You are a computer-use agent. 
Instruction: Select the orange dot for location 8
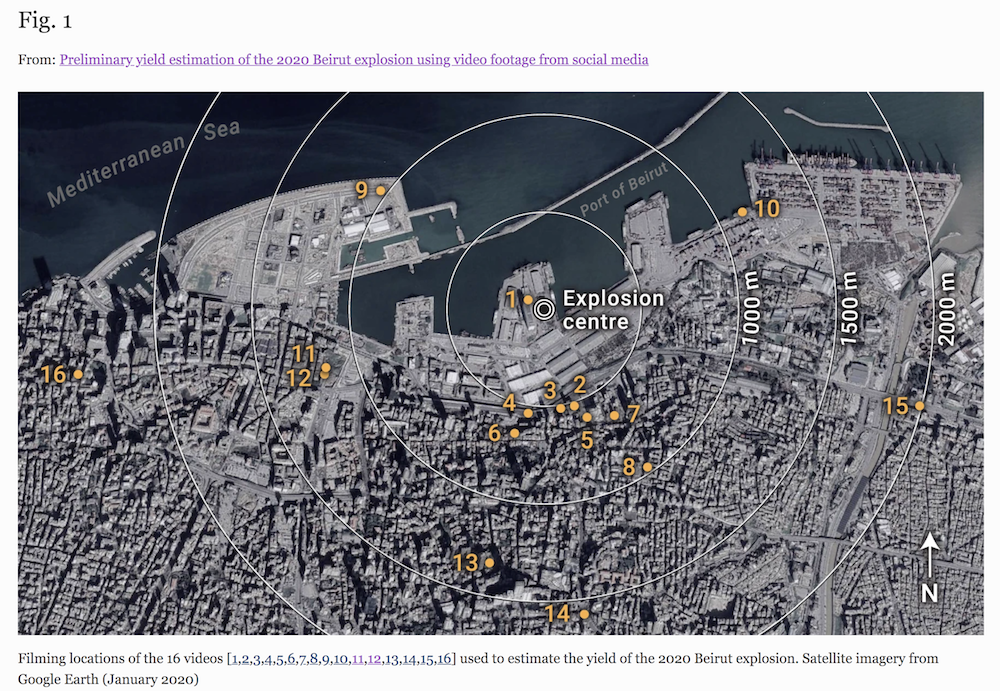(x=647, y=467)
